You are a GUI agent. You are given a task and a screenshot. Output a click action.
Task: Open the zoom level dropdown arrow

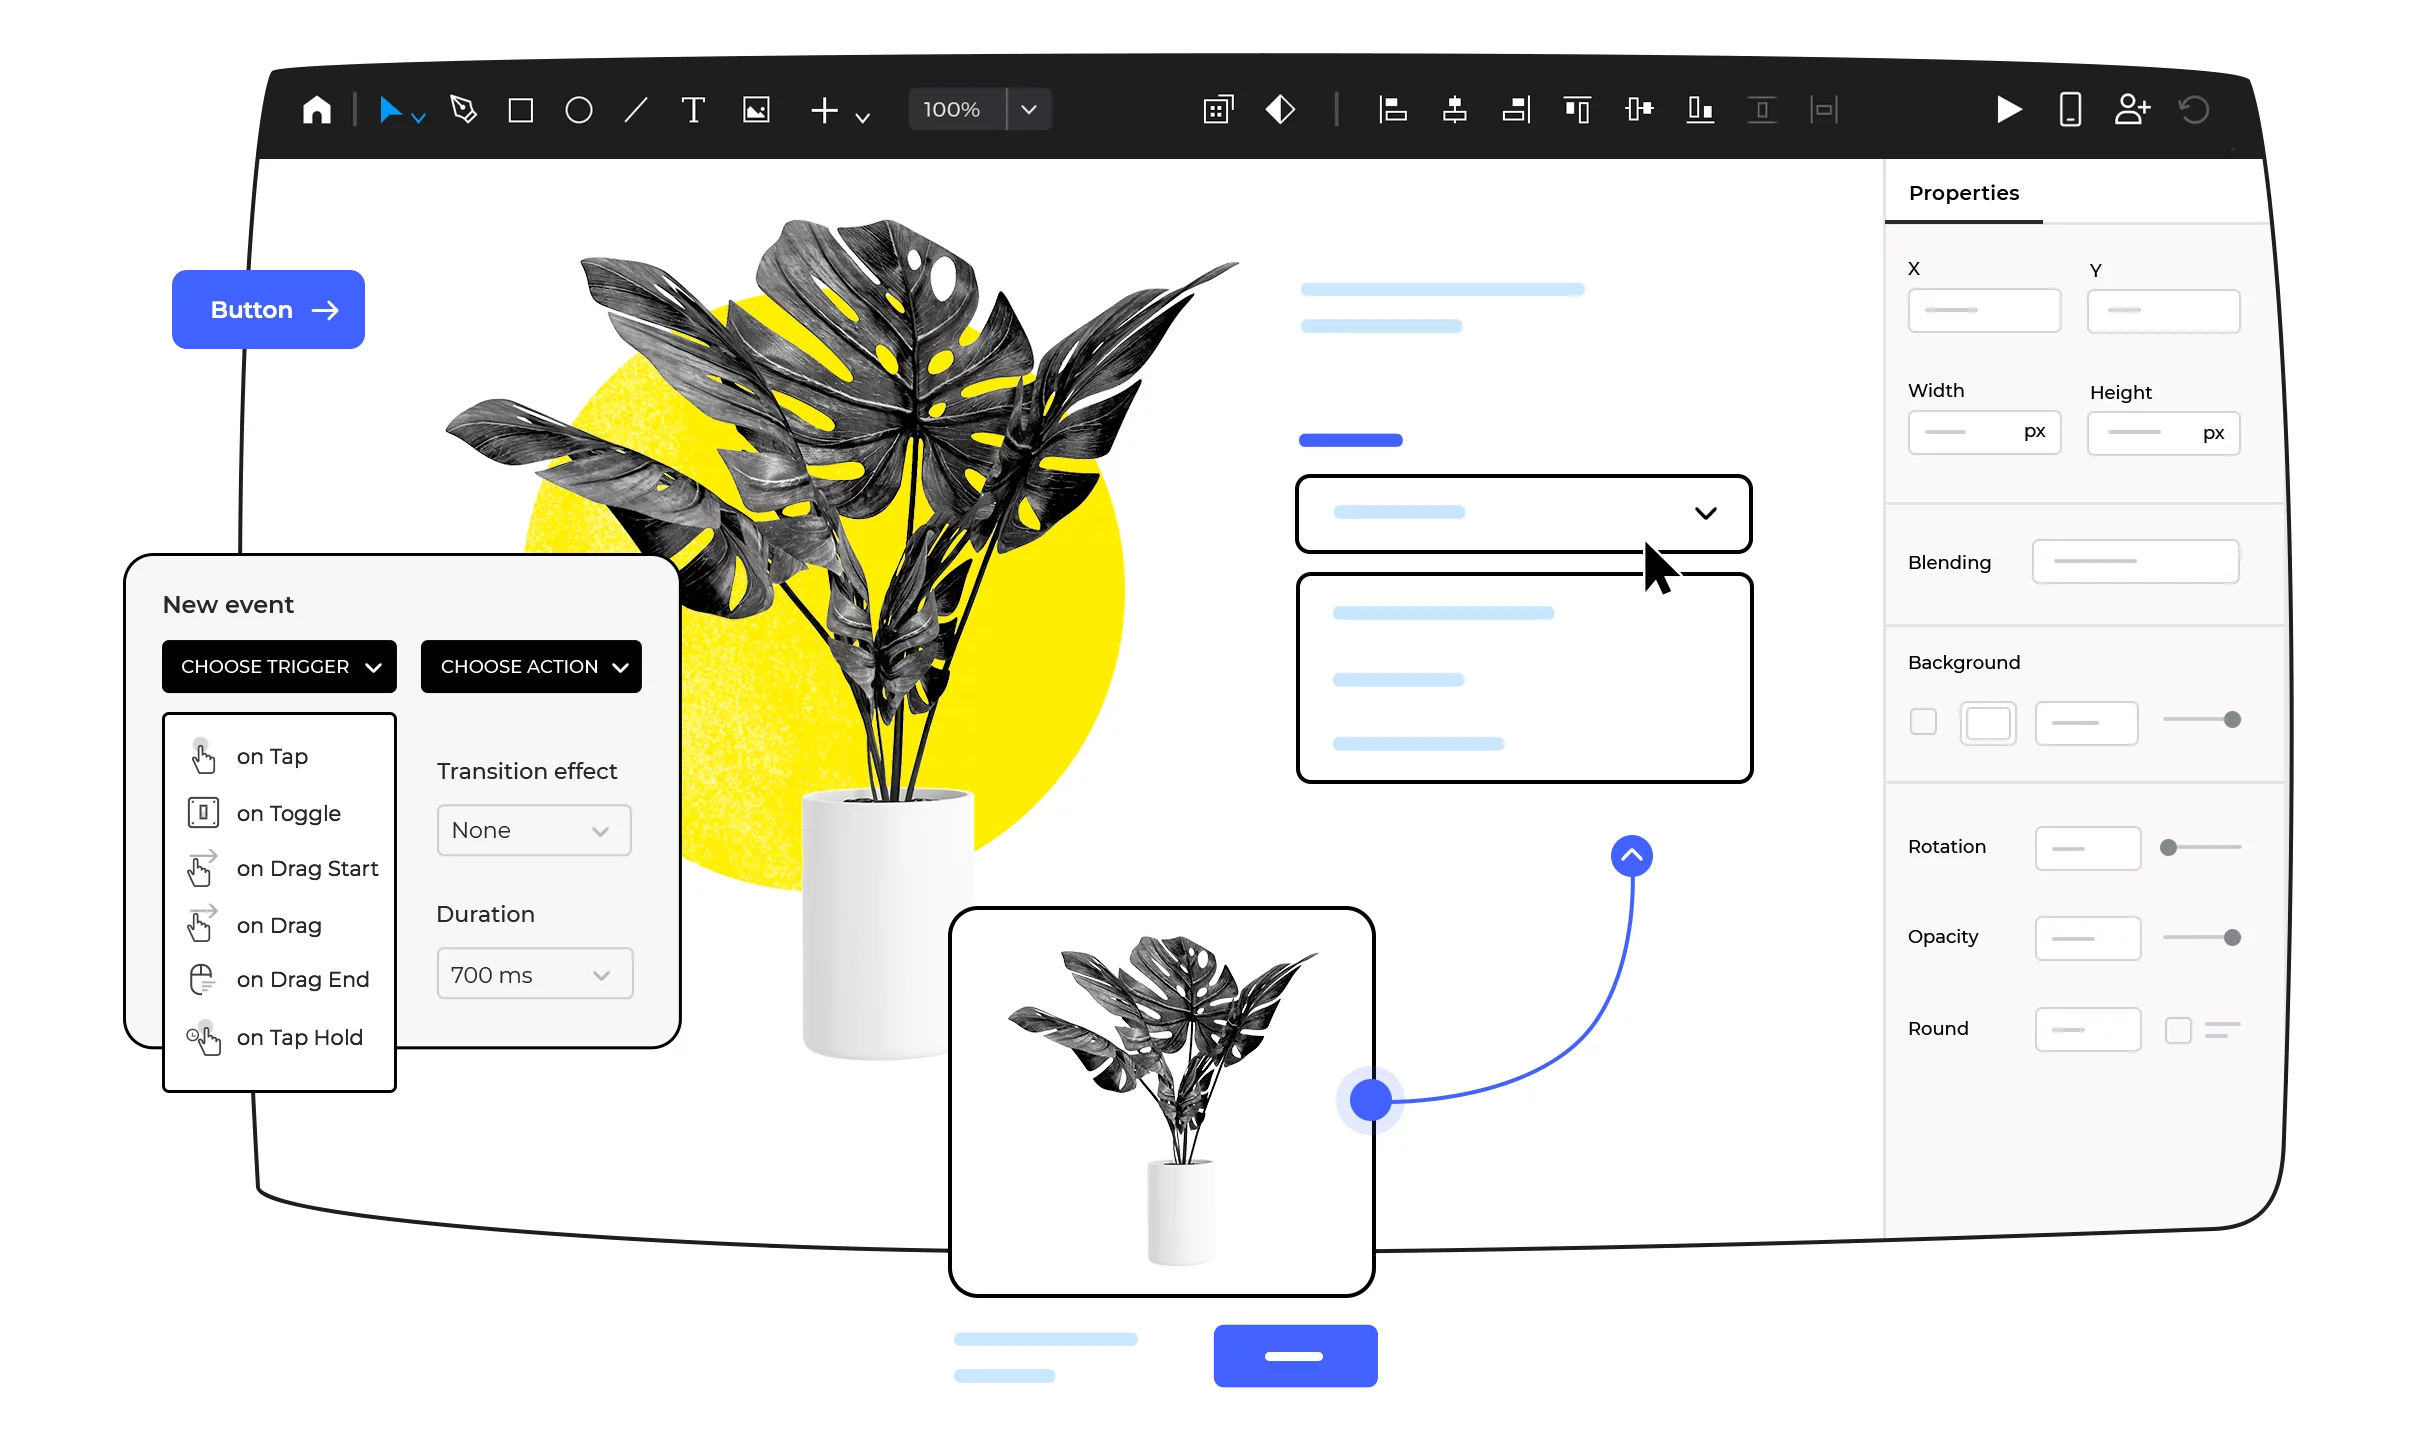[1028, 110]
